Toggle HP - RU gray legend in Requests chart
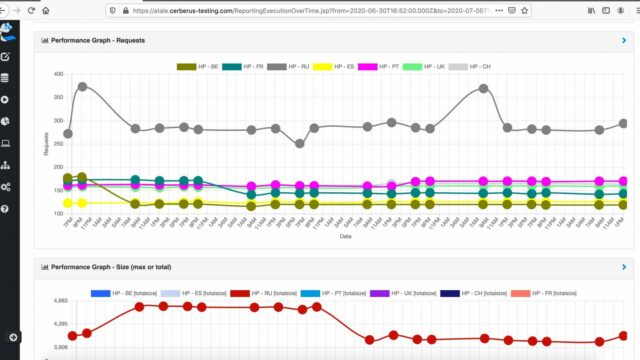Screen dimensions: 640x360 point(288,67)
